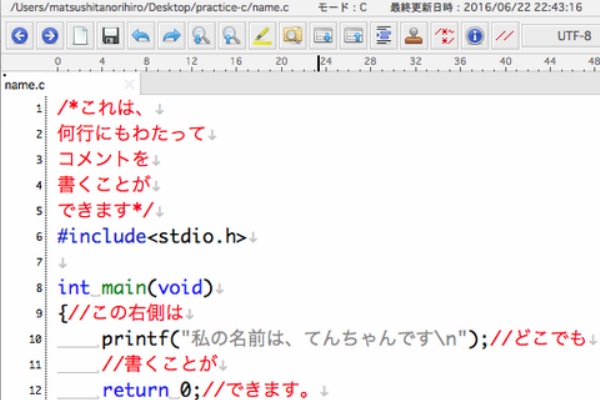Click comment //書くことが on line 11
The height and width of the screenshot is (400, 600).
(160, 364)
